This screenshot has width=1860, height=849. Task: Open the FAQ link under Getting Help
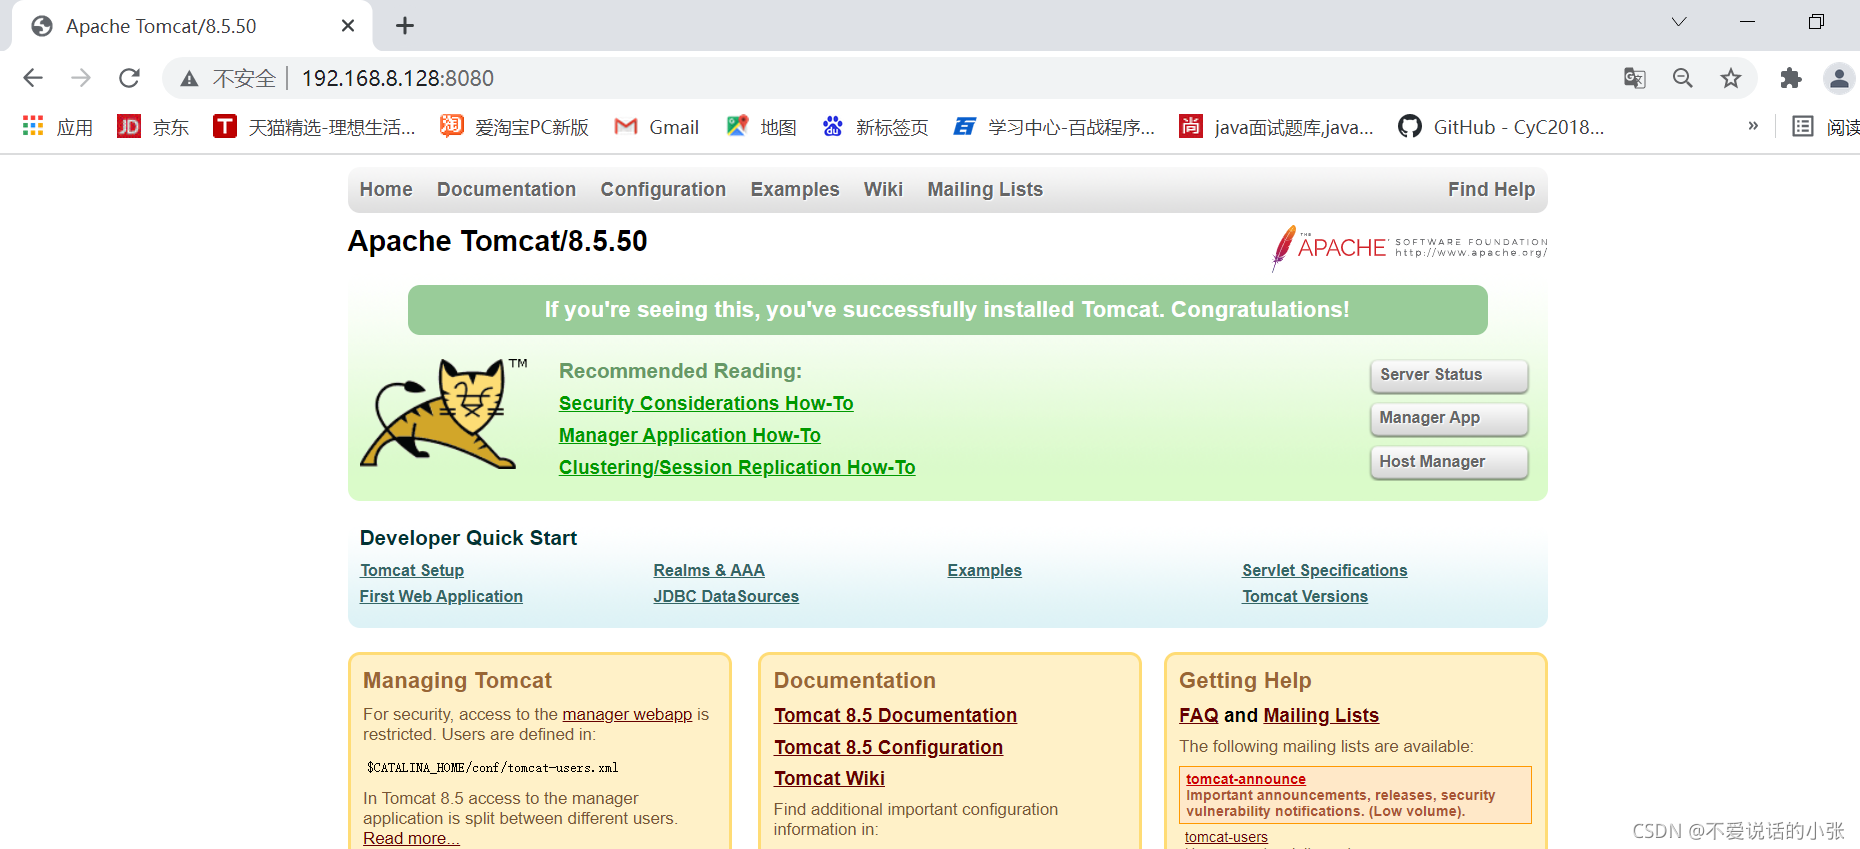click(1199, 715)
